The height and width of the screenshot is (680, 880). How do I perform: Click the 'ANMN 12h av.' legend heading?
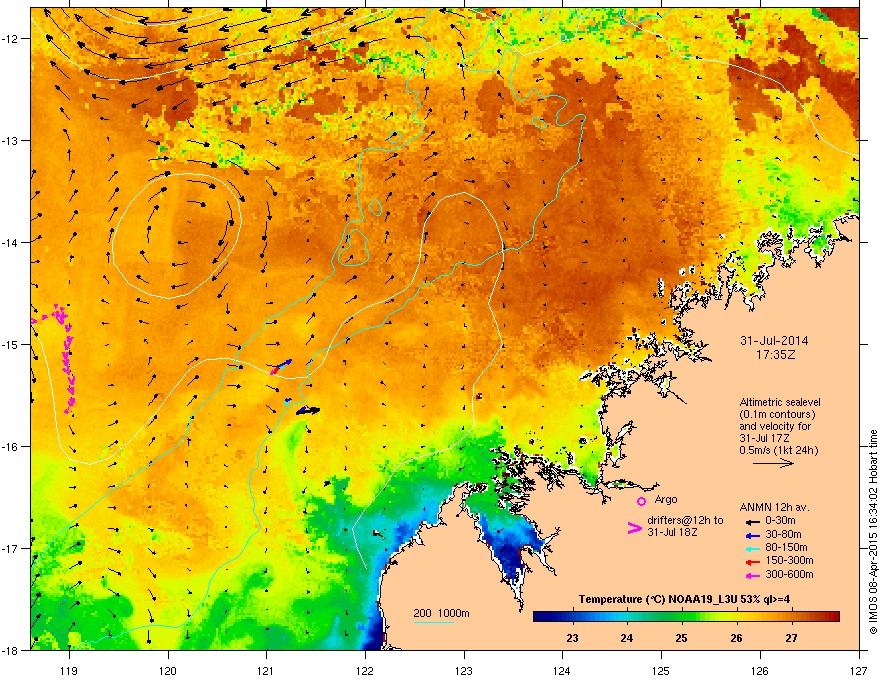[x=774, y=507]
